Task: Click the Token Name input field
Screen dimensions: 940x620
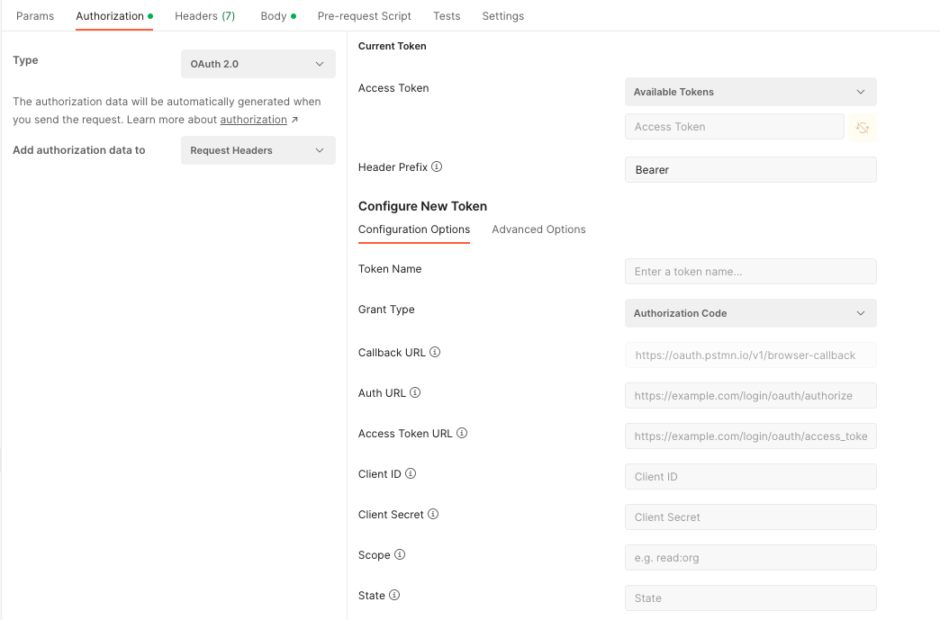Action: coord(750,271)
